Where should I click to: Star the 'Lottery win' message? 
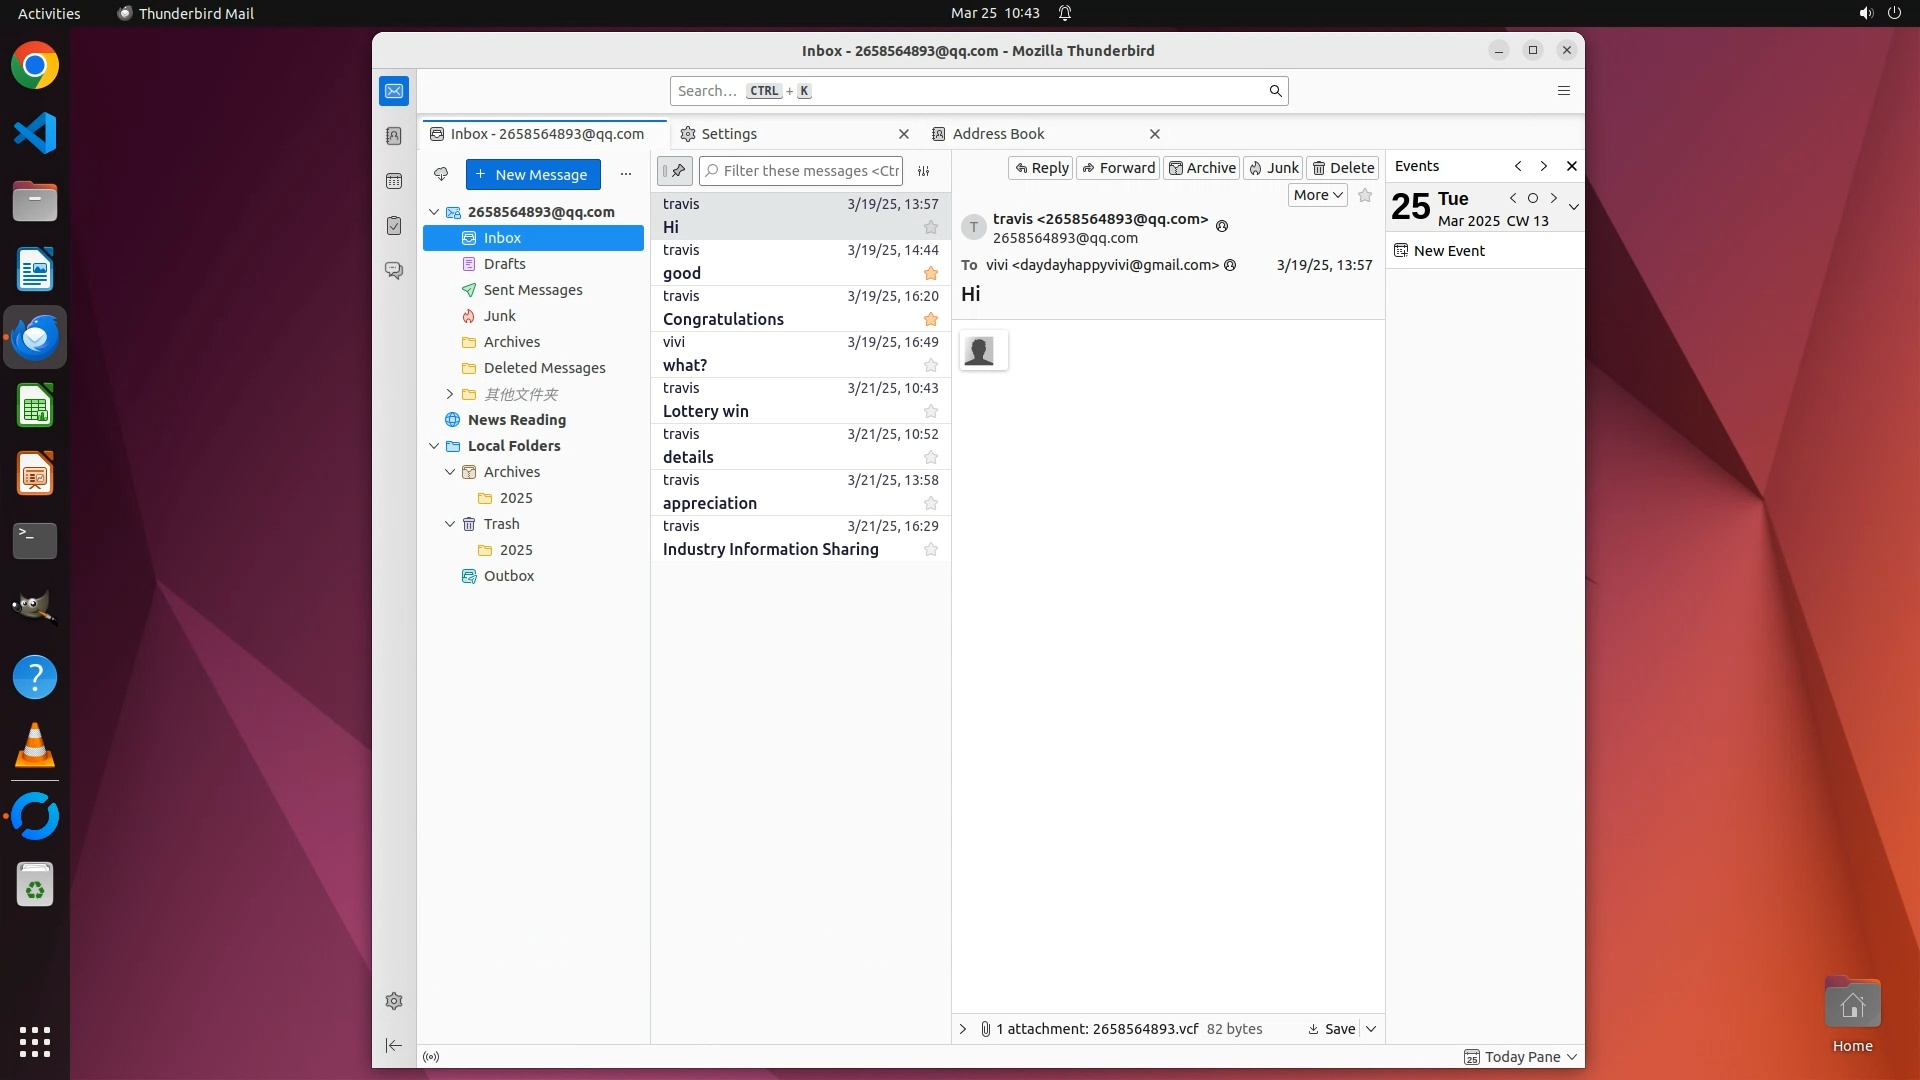click(931, 411)
